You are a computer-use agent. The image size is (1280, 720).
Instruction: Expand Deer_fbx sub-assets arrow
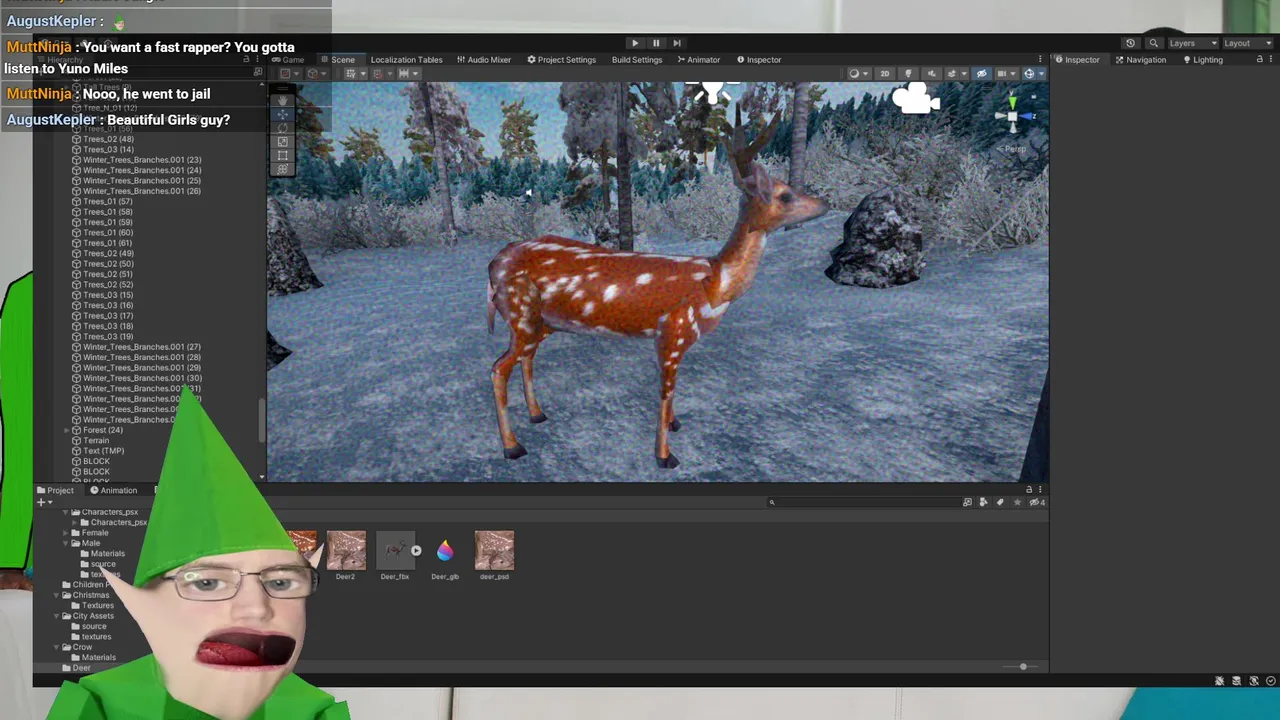coord(416,551)
